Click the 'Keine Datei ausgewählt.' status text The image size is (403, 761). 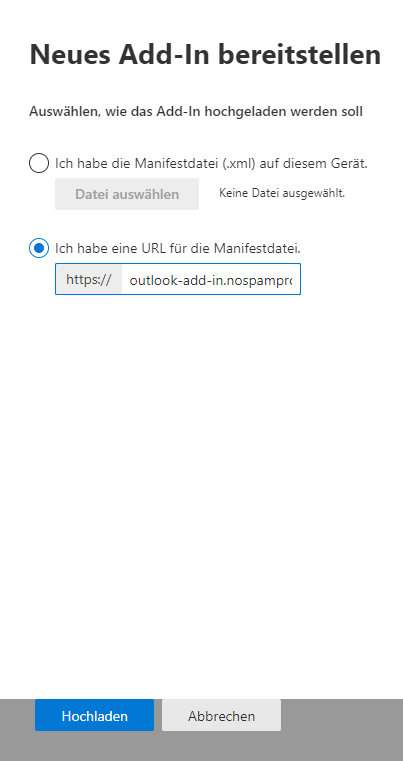(282, 193)
